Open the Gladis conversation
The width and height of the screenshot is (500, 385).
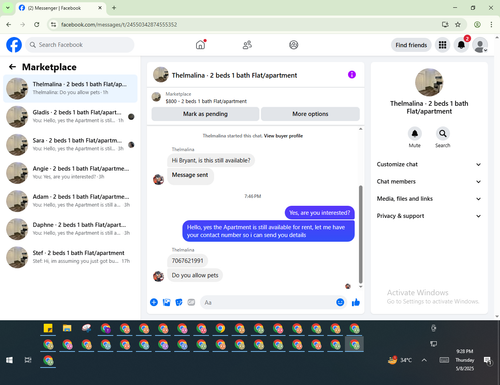[70, 116]
